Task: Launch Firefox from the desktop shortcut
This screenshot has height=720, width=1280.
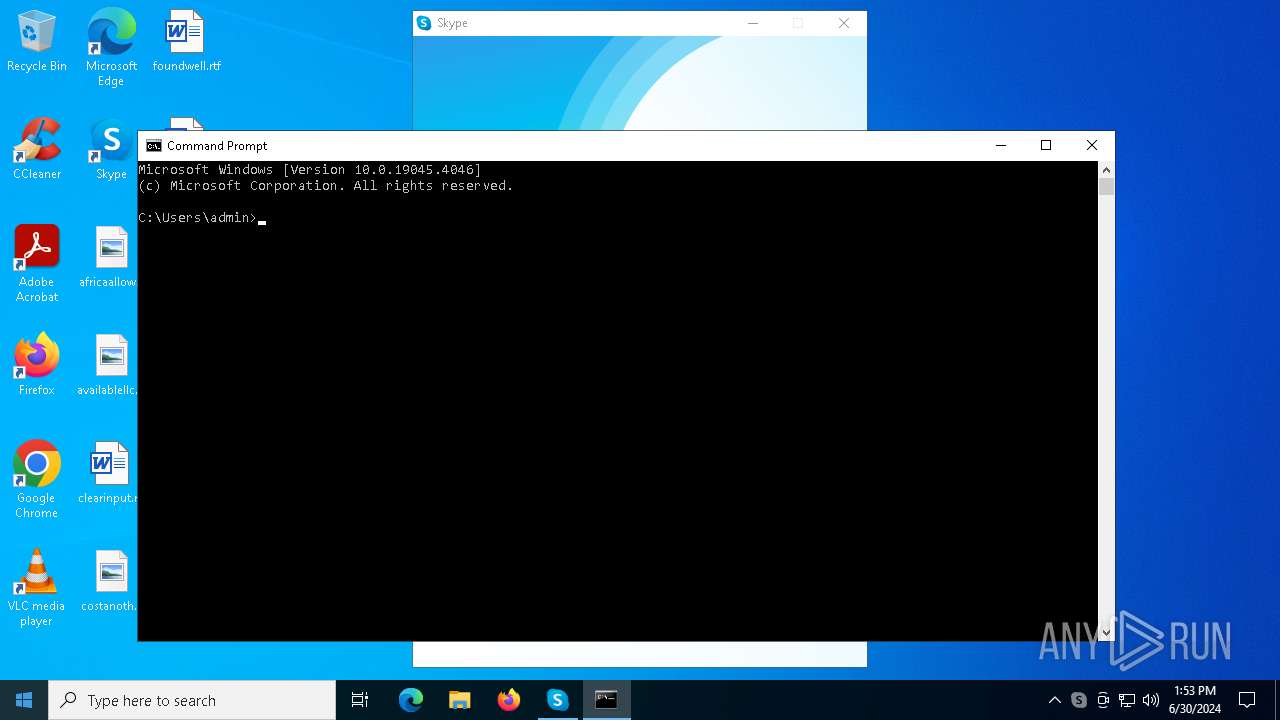Action: coord(37,365)
